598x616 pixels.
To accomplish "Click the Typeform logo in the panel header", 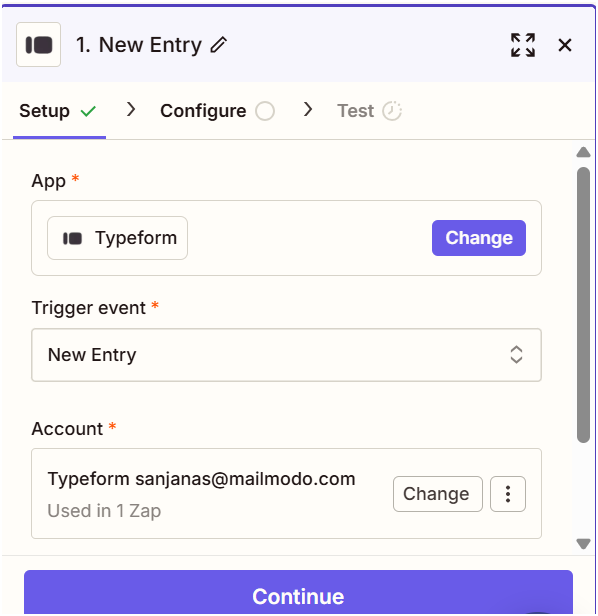I will pyautogui.click(x=39, y=44).
